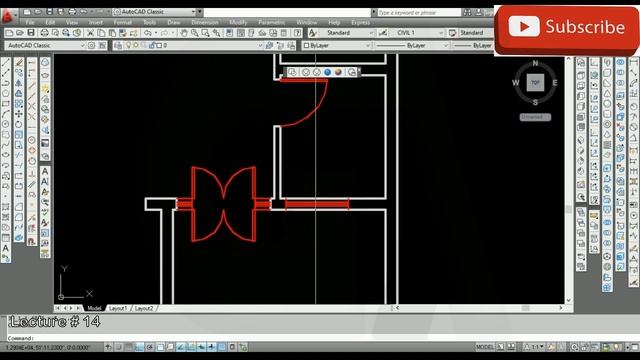
Task: Select the Erase modify tool
Action: pos(19,62)
